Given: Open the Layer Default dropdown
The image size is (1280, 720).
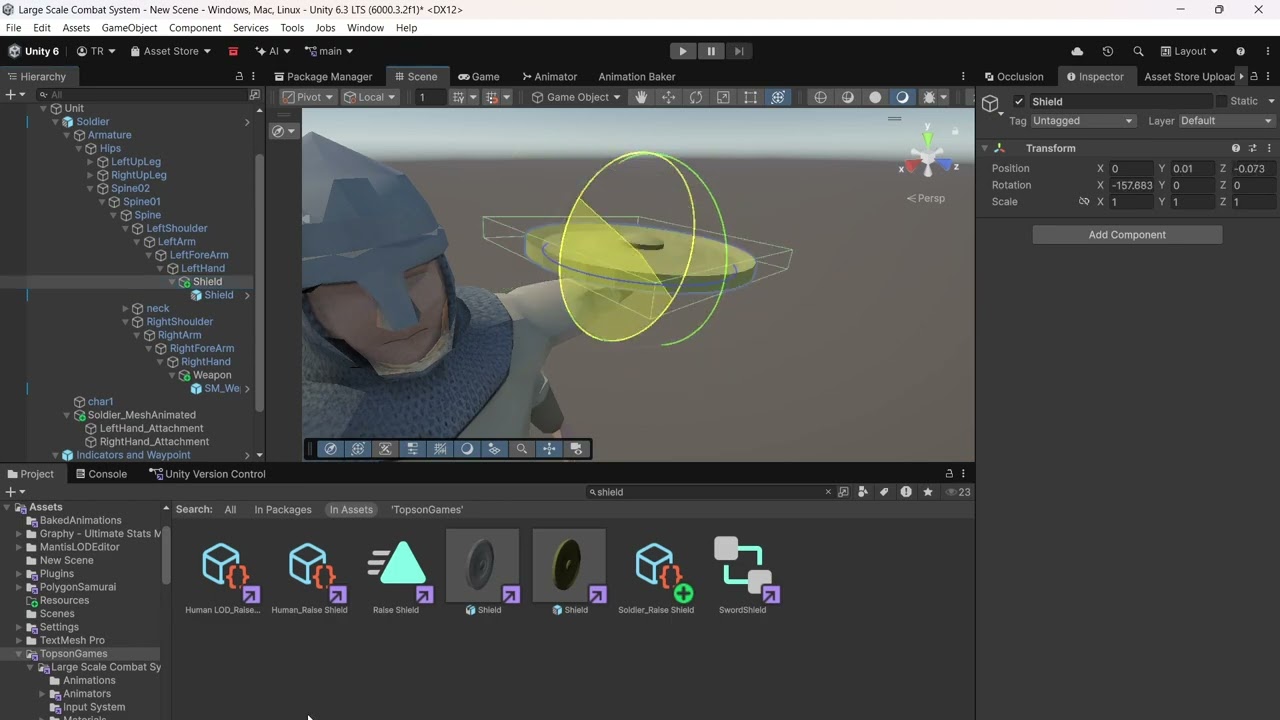Looking at the screenshot, I should 1227,121.
